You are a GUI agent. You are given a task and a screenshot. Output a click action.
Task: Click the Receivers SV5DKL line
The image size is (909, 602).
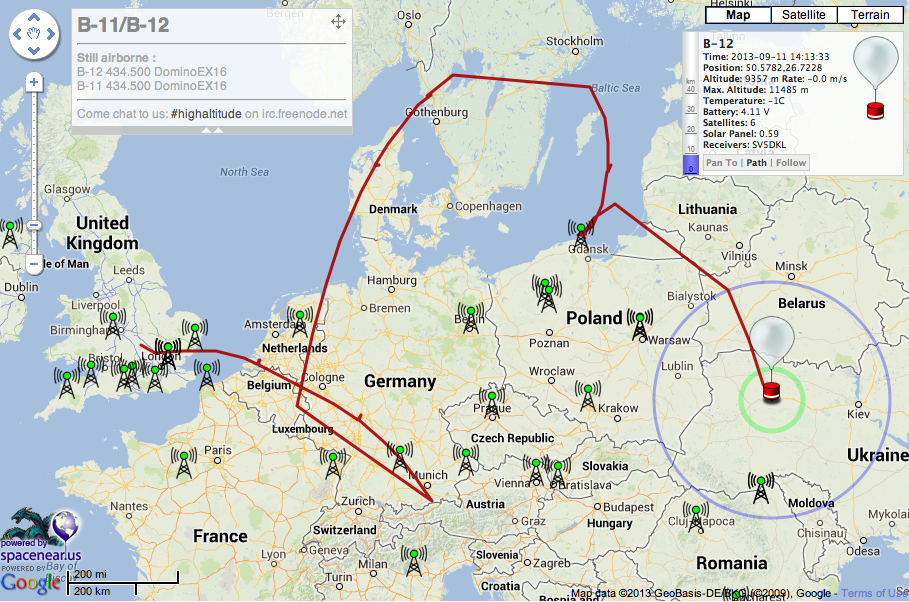click(745, 145)
